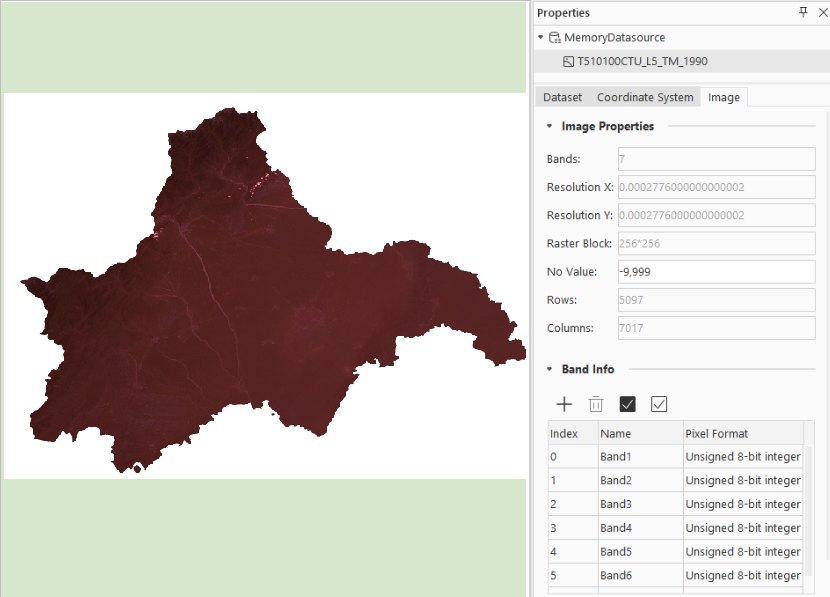Viewport: 830px width, 597px height.
Task: Open the Coordinate System tab
Action: pos(644,97)
